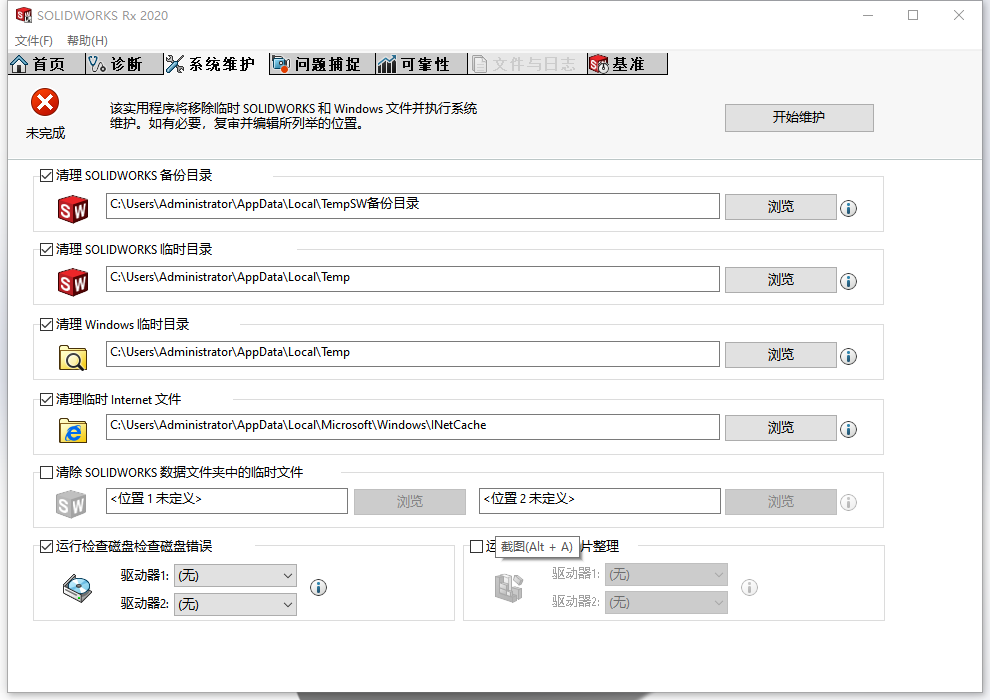Enable 清除 SOLIDWORKS 数据文件夹中的临时文件 checkbox
The image size is (990, 700).
click(x=46, y=472)
